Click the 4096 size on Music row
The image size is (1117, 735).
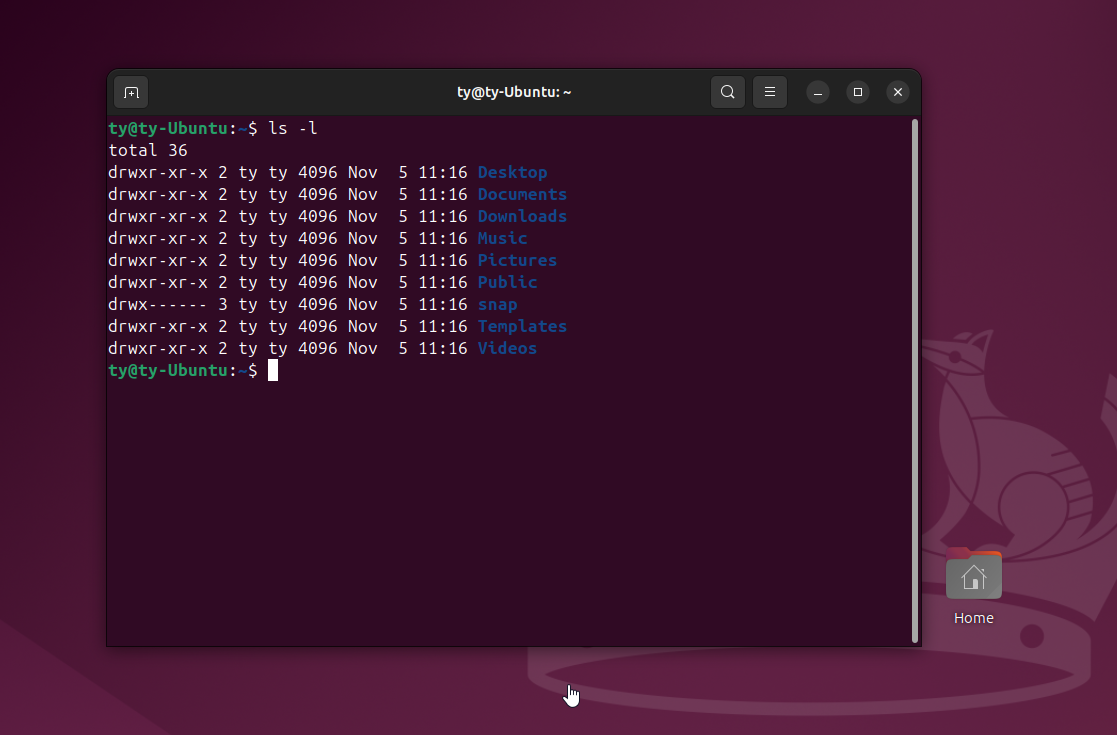tap(318, 239)
